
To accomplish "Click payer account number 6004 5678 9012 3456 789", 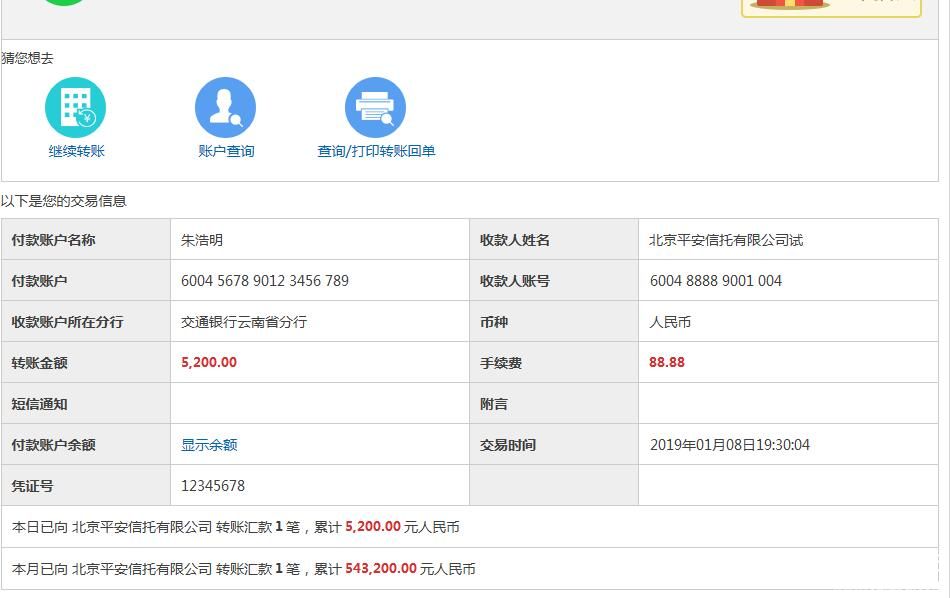I will (265, 281).
